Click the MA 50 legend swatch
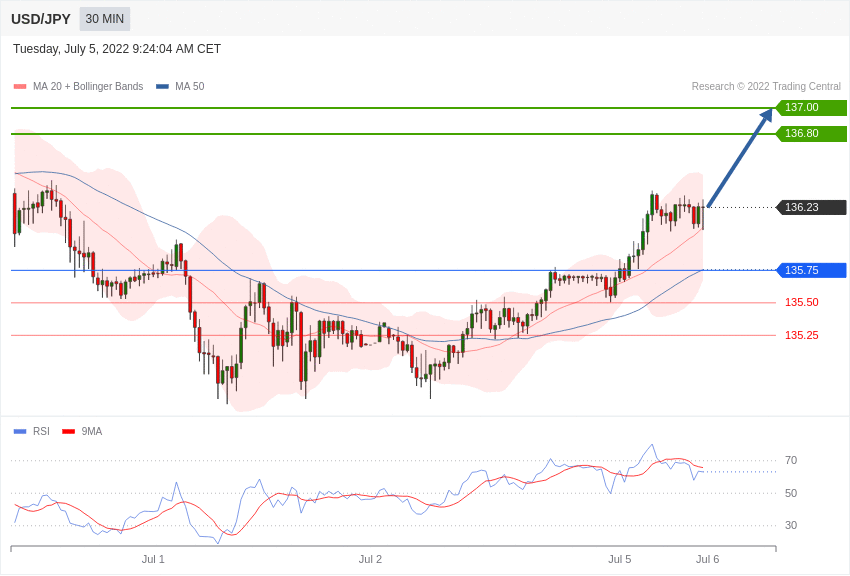Viewport: 850px width, 576px height. pyautogui.click(x=162, y=87)
